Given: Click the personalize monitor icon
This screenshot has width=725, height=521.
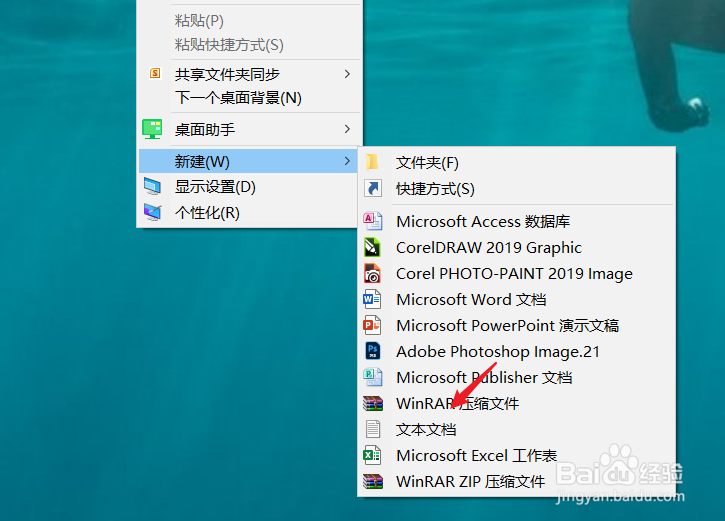Looking at the screenshot, I should coord(152,212).
